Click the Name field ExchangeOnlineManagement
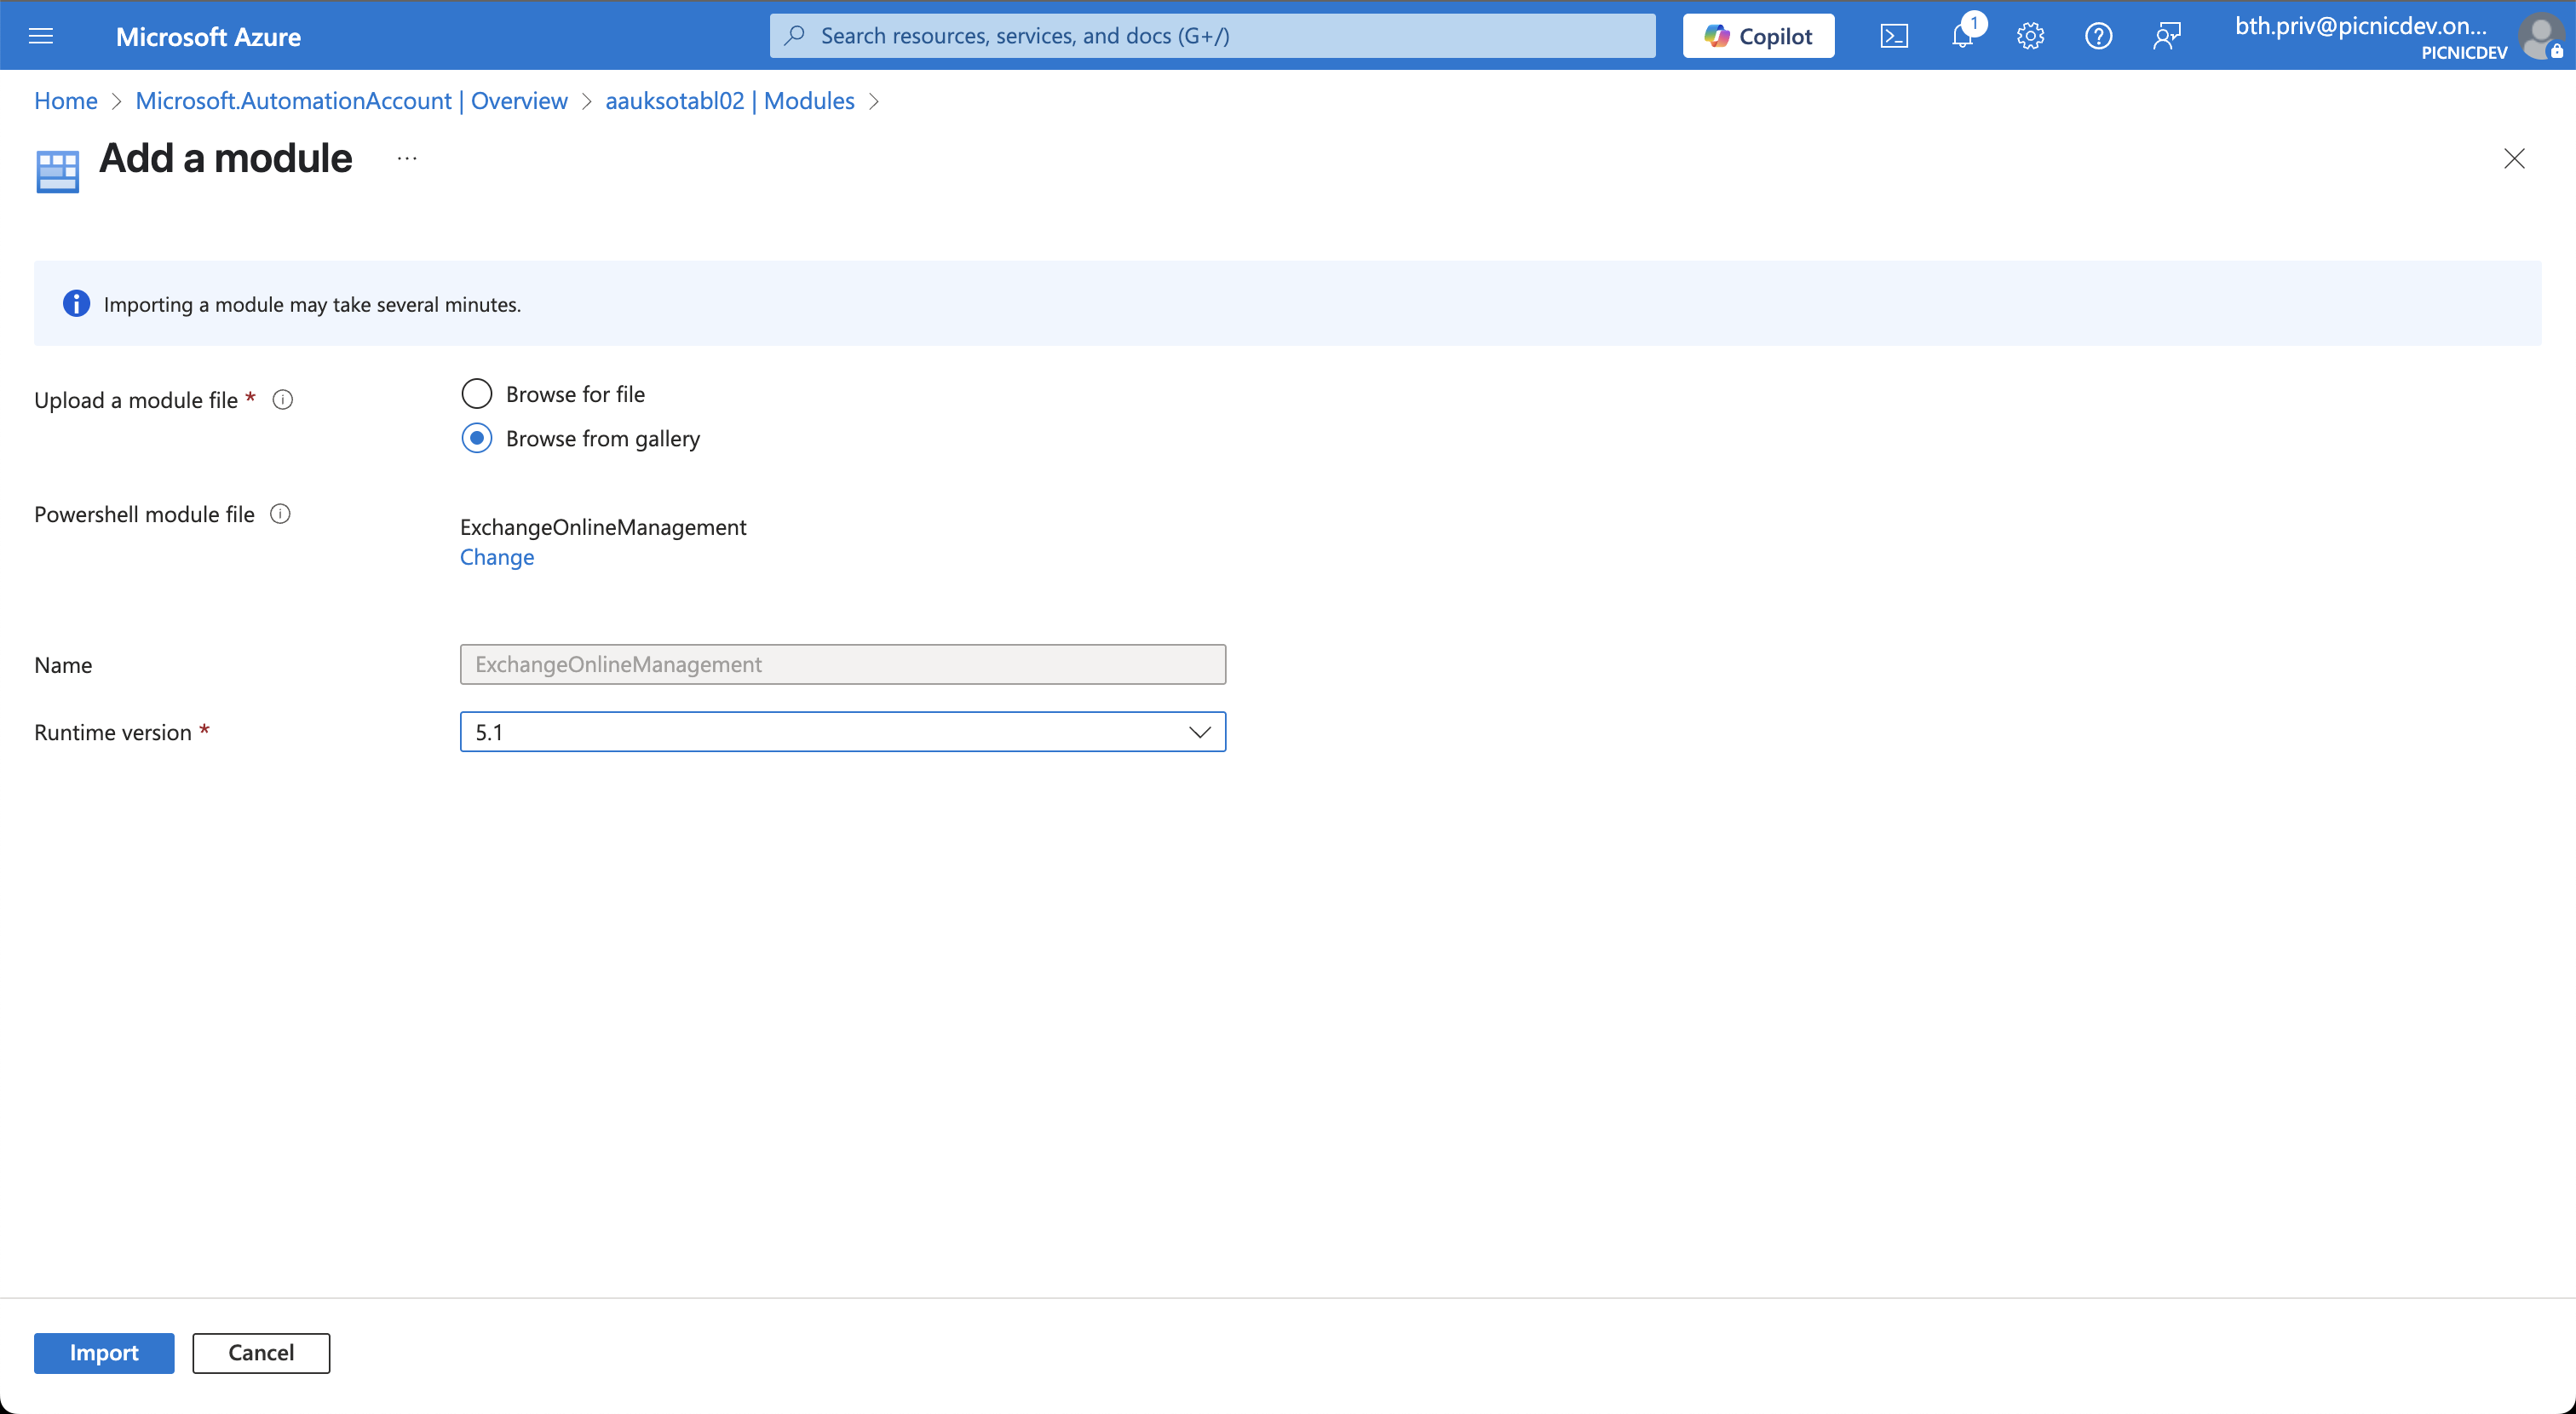 coord(842,664)
